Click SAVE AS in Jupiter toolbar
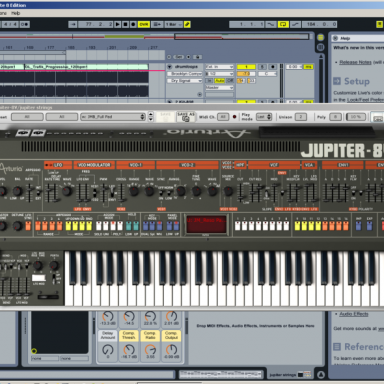This screenshot has width=384, height=384. pyautogui.click(x=186, y=117)
